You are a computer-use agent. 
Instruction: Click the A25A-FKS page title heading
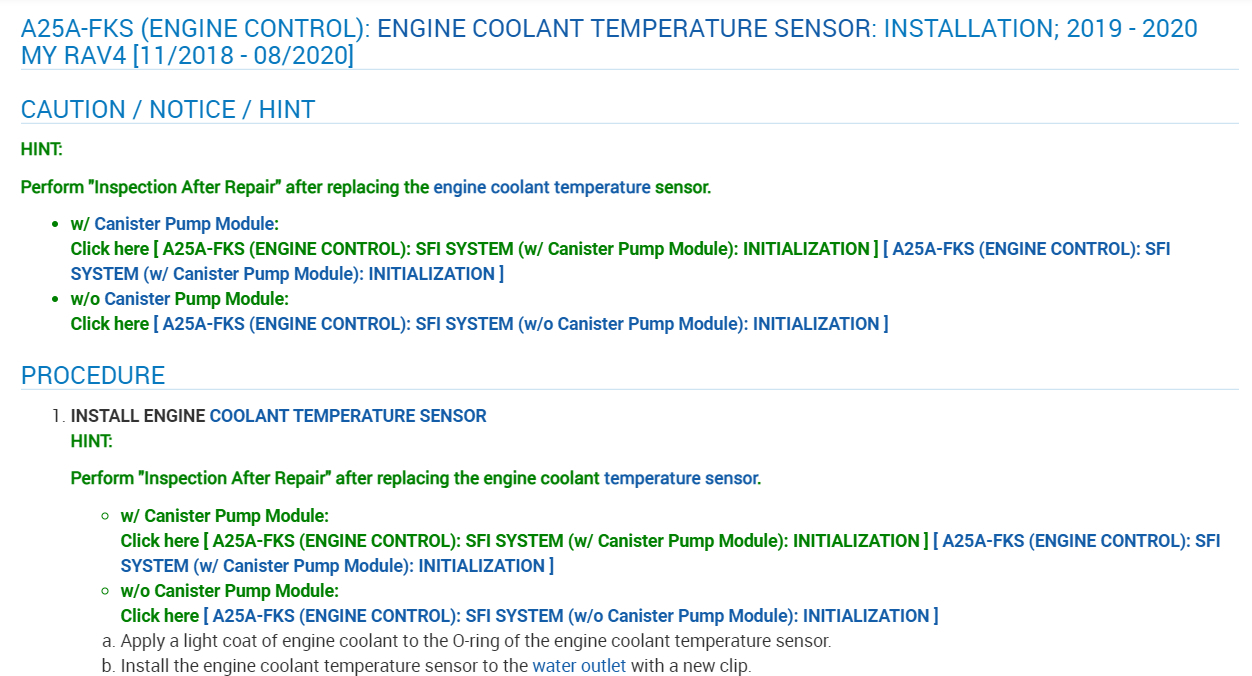[x=609, y=41]
